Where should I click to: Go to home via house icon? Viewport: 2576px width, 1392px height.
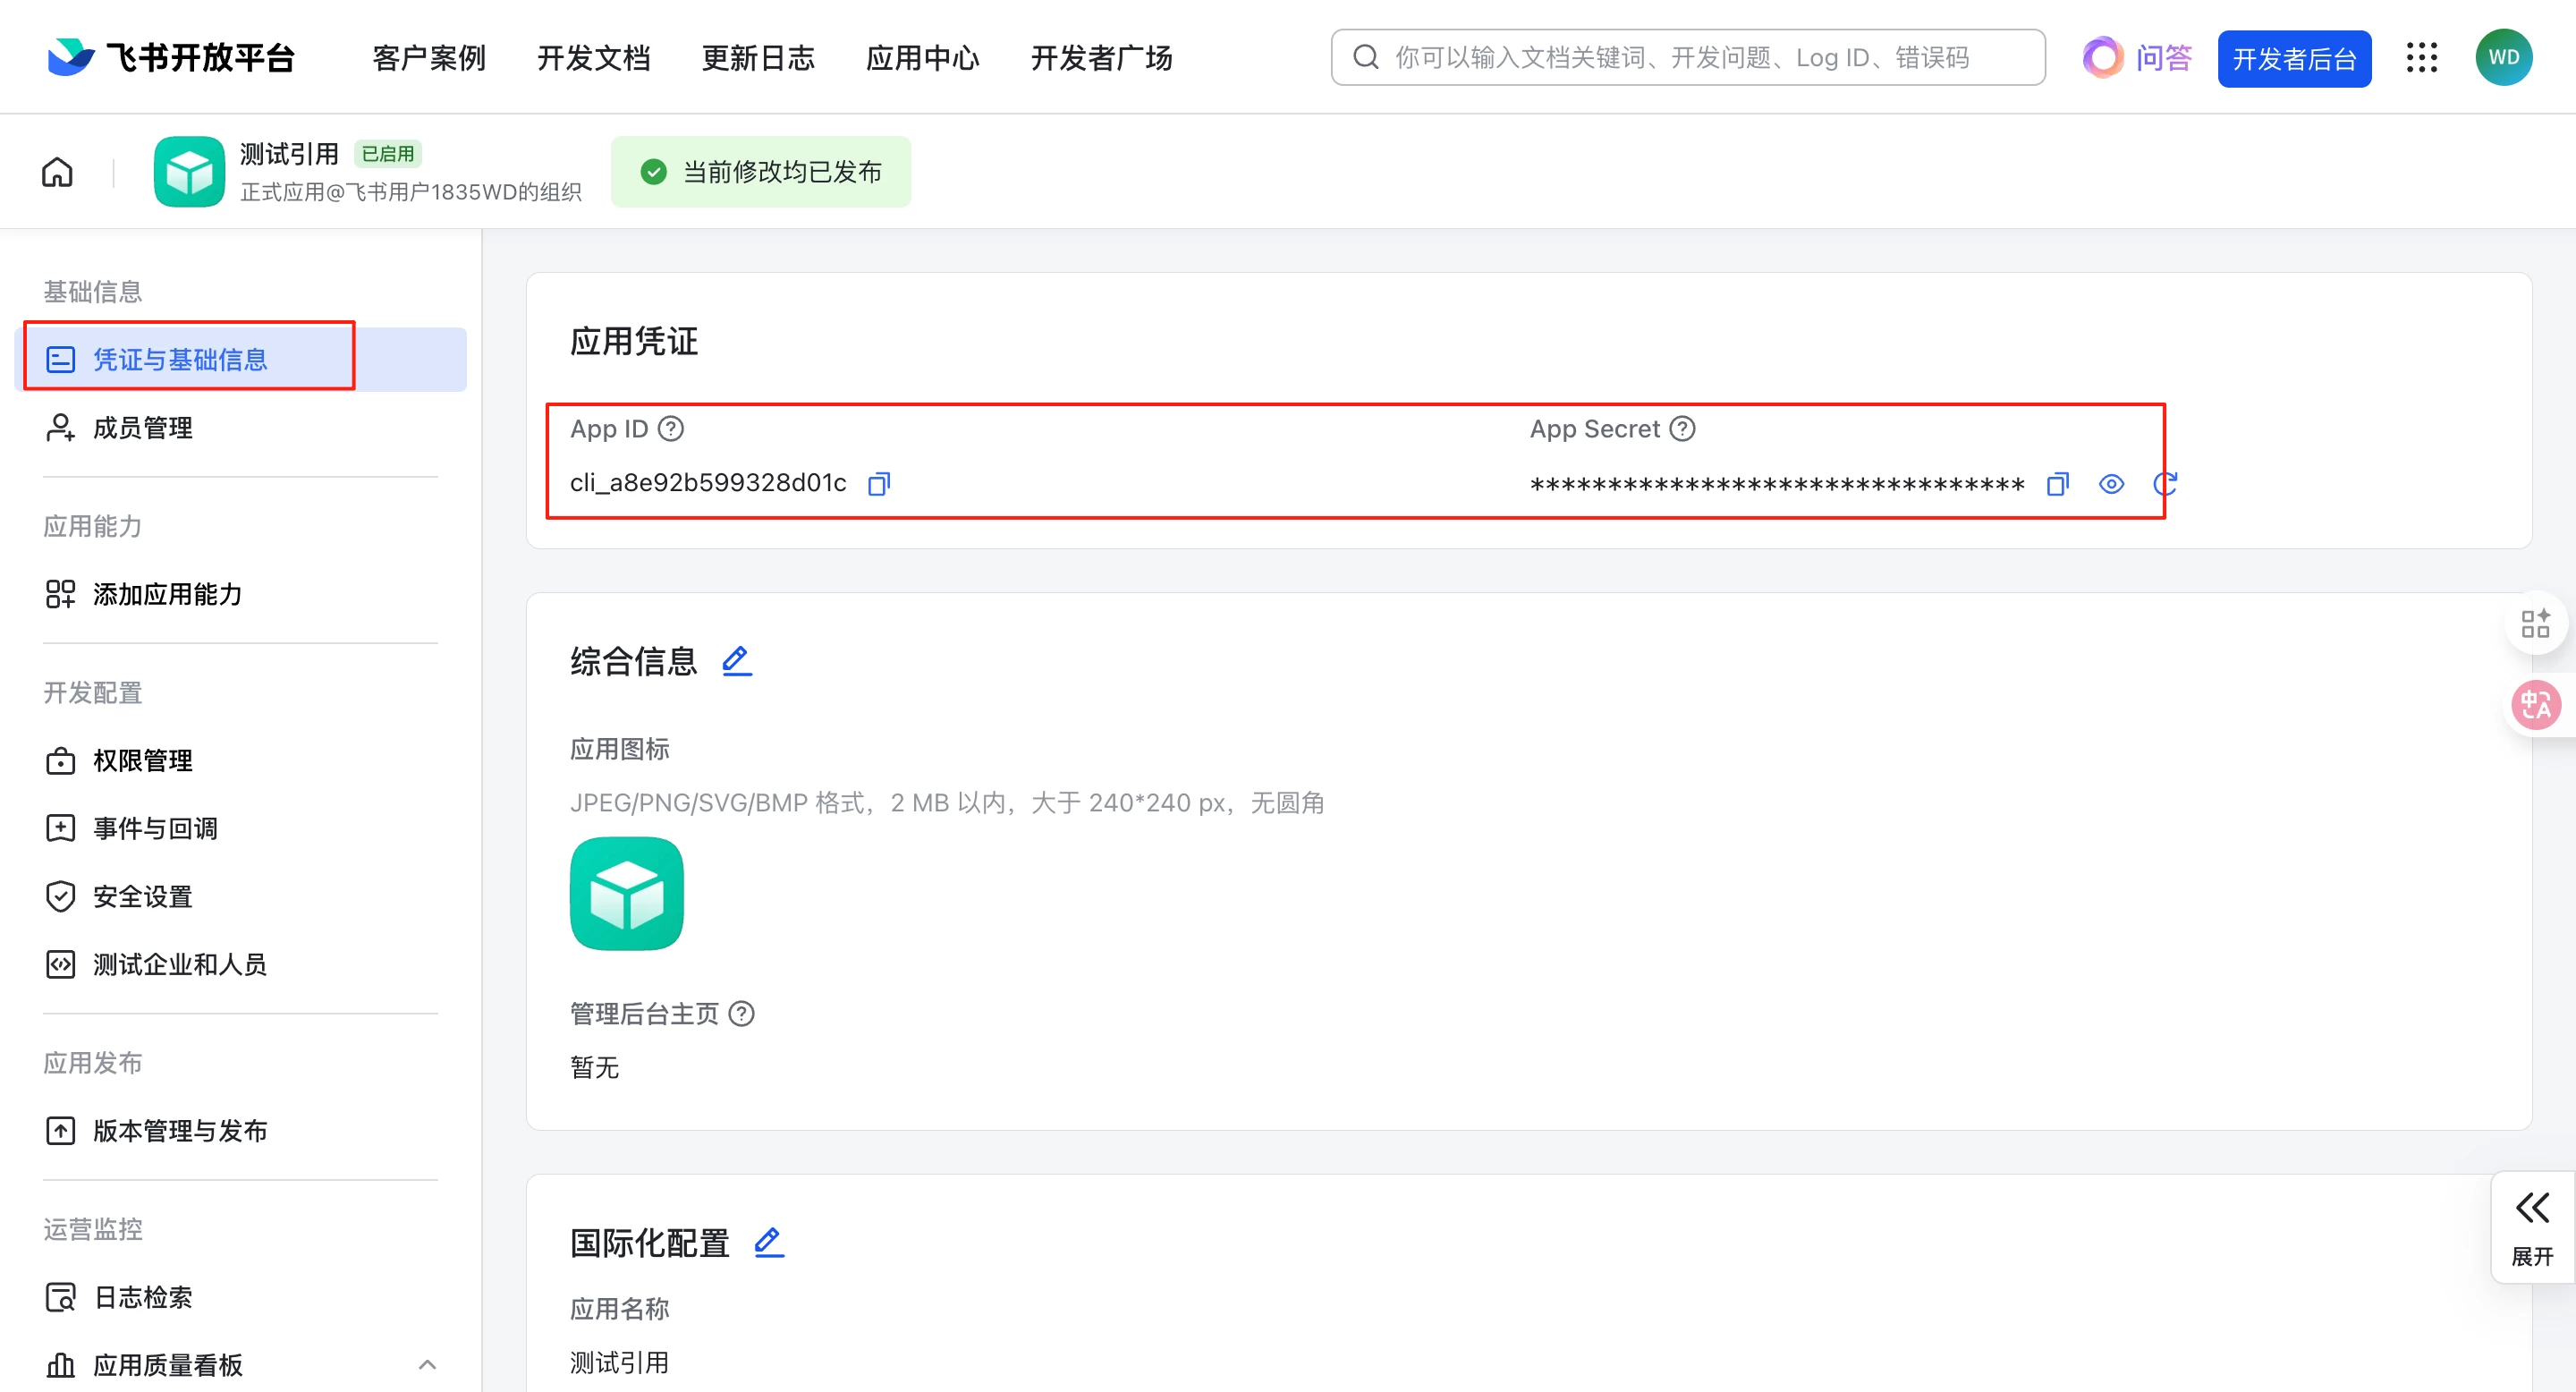pos(57,172)
